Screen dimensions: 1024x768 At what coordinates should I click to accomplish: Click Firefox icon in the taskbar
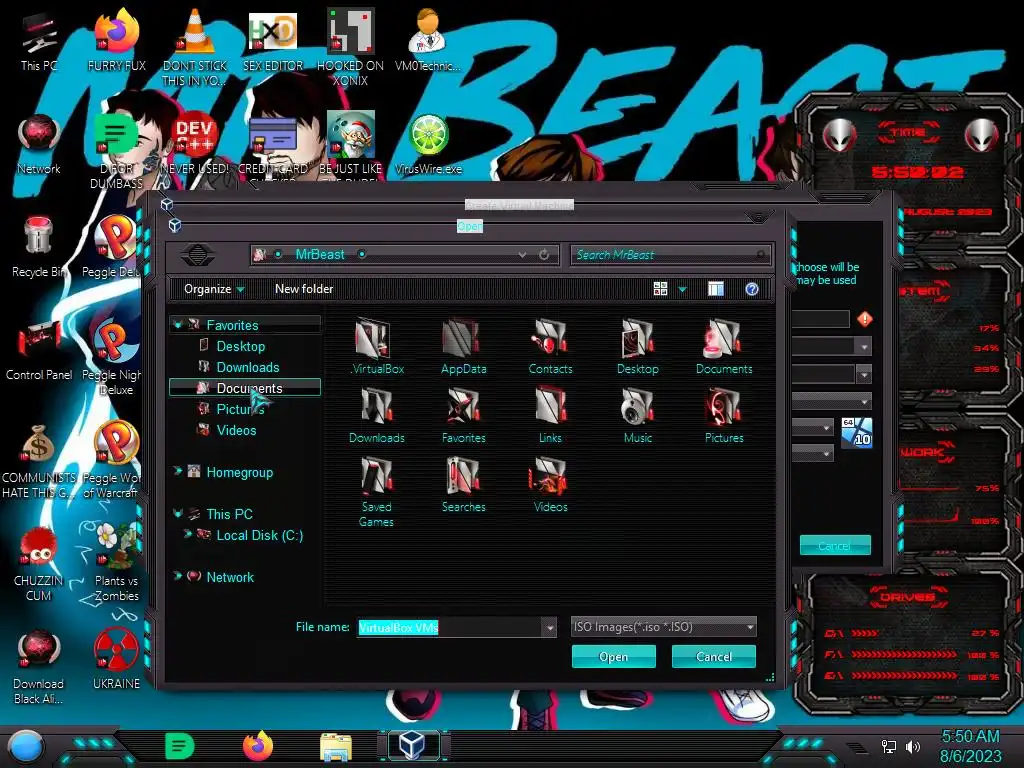tap(257, 746)
